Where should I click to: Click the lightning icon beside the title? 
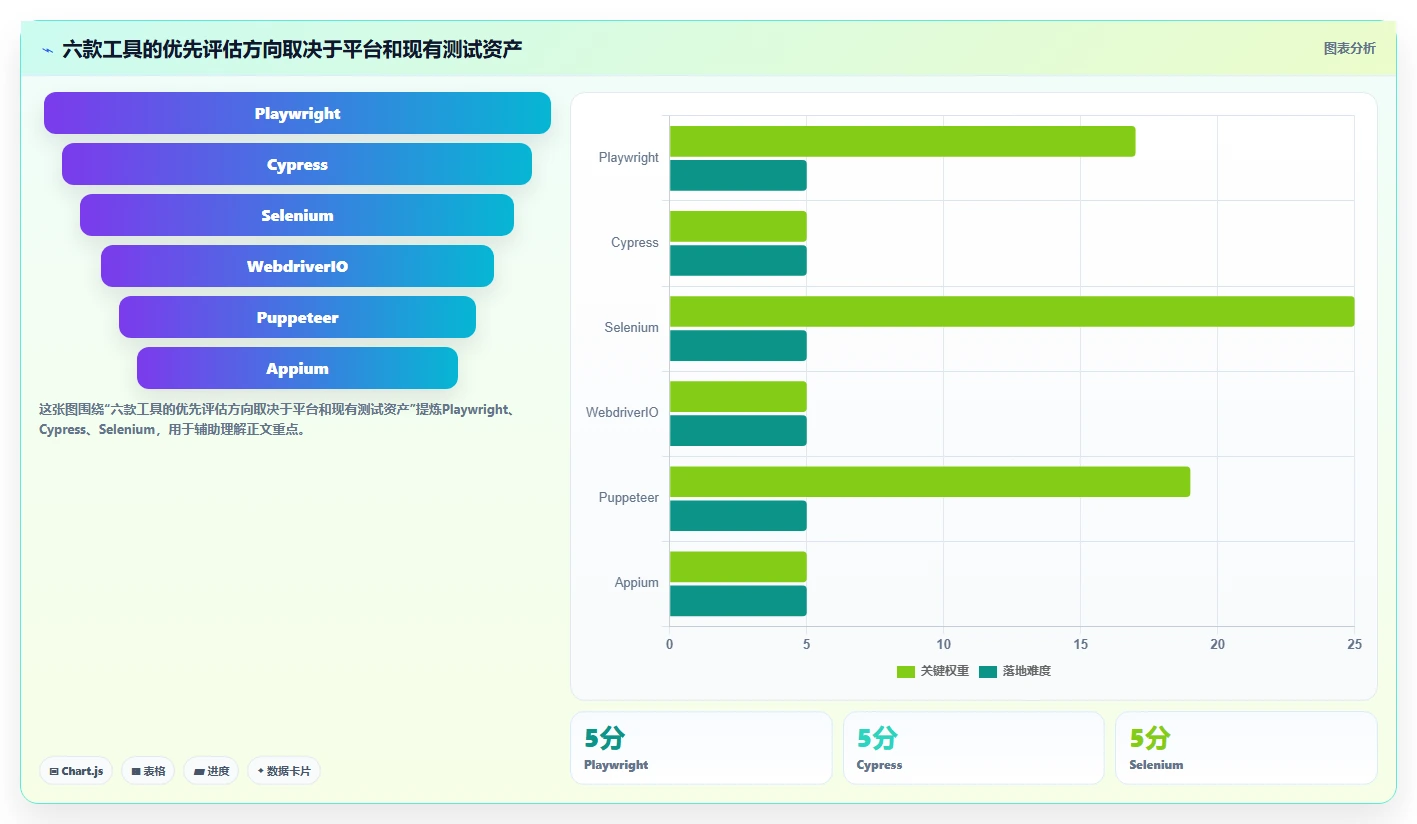pyautogui.click(x=48, y=49)
